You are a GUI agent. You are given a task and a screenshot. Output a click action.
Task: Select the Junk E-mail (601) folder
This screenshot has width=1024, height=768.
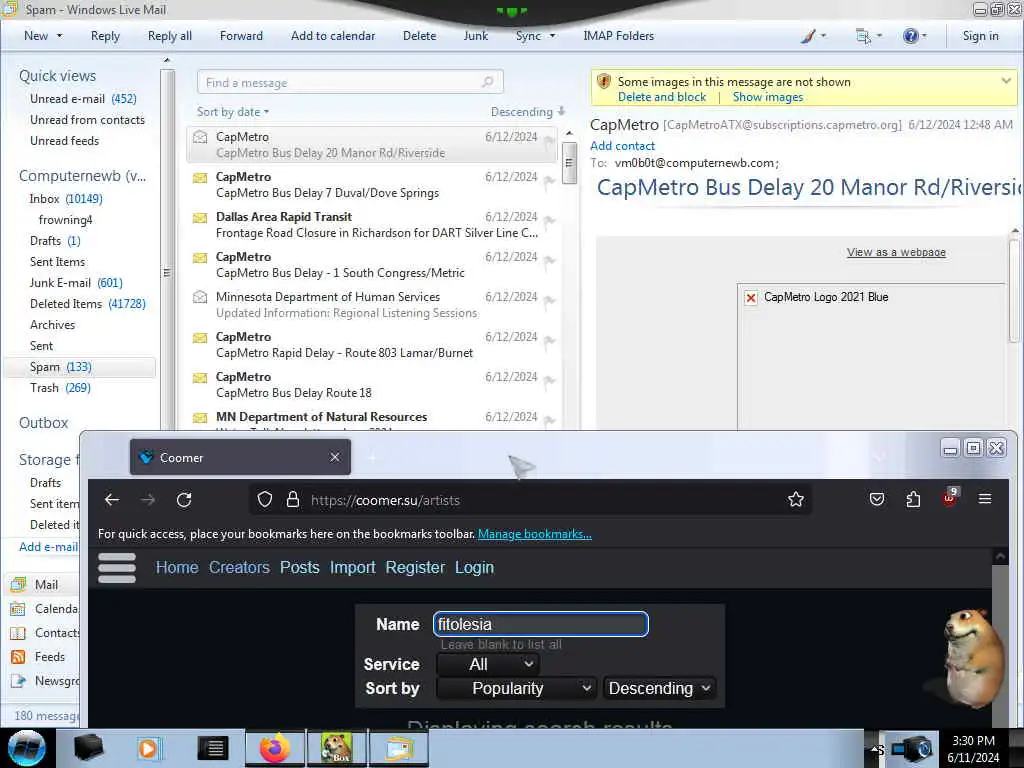pos(76,283)
